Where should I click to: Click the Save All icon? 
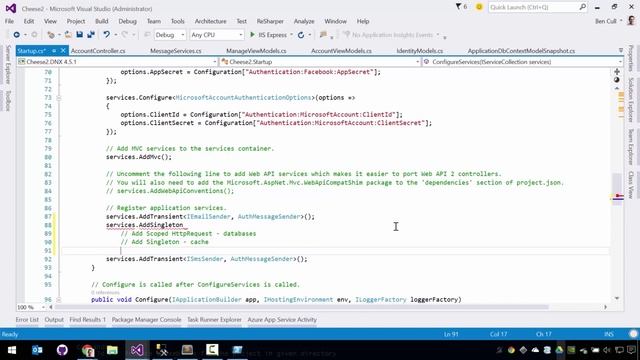[91, 35]
